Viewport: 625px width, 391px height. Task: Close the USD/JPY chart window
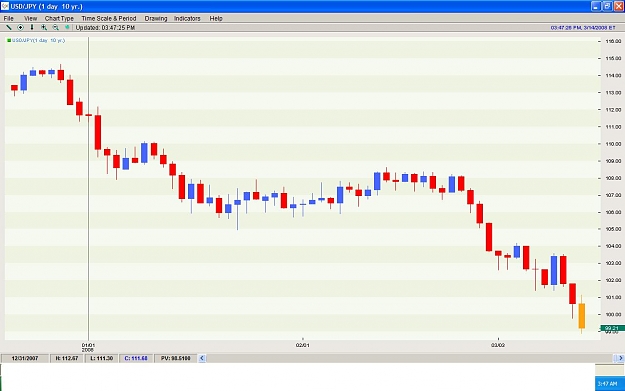(x=619, y=6)
